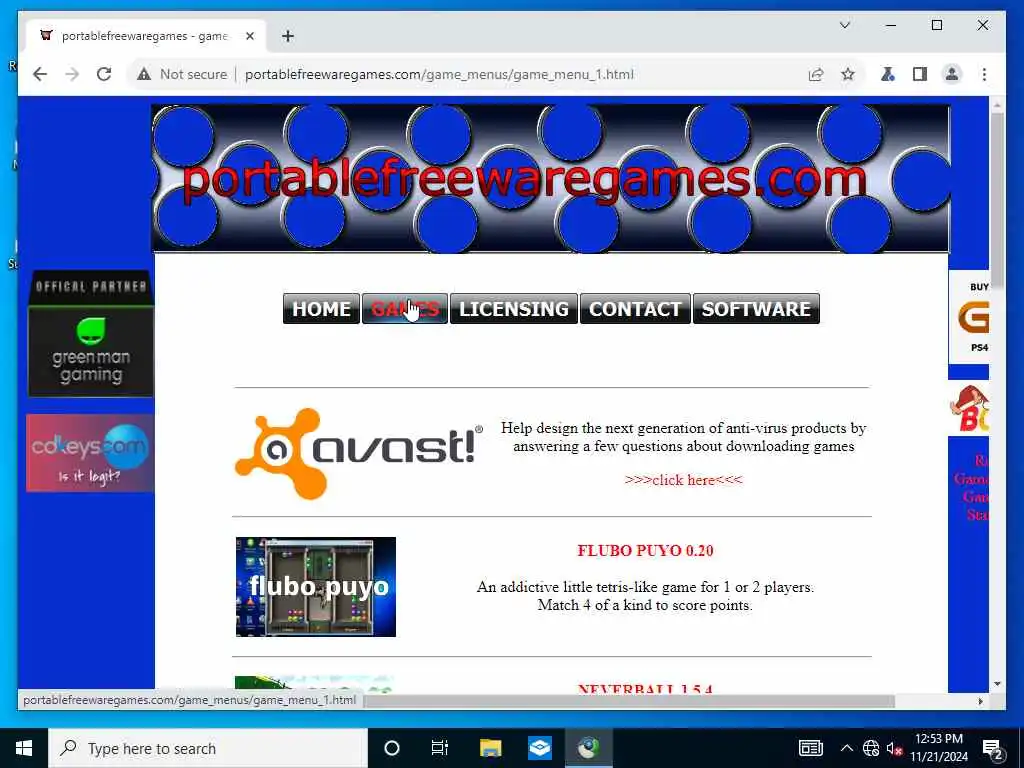Image resolution: width=1024 pixels, height=768 pixels.
Task: Click the BUY ad on right sidebar
Action: [x=968, y=317]
